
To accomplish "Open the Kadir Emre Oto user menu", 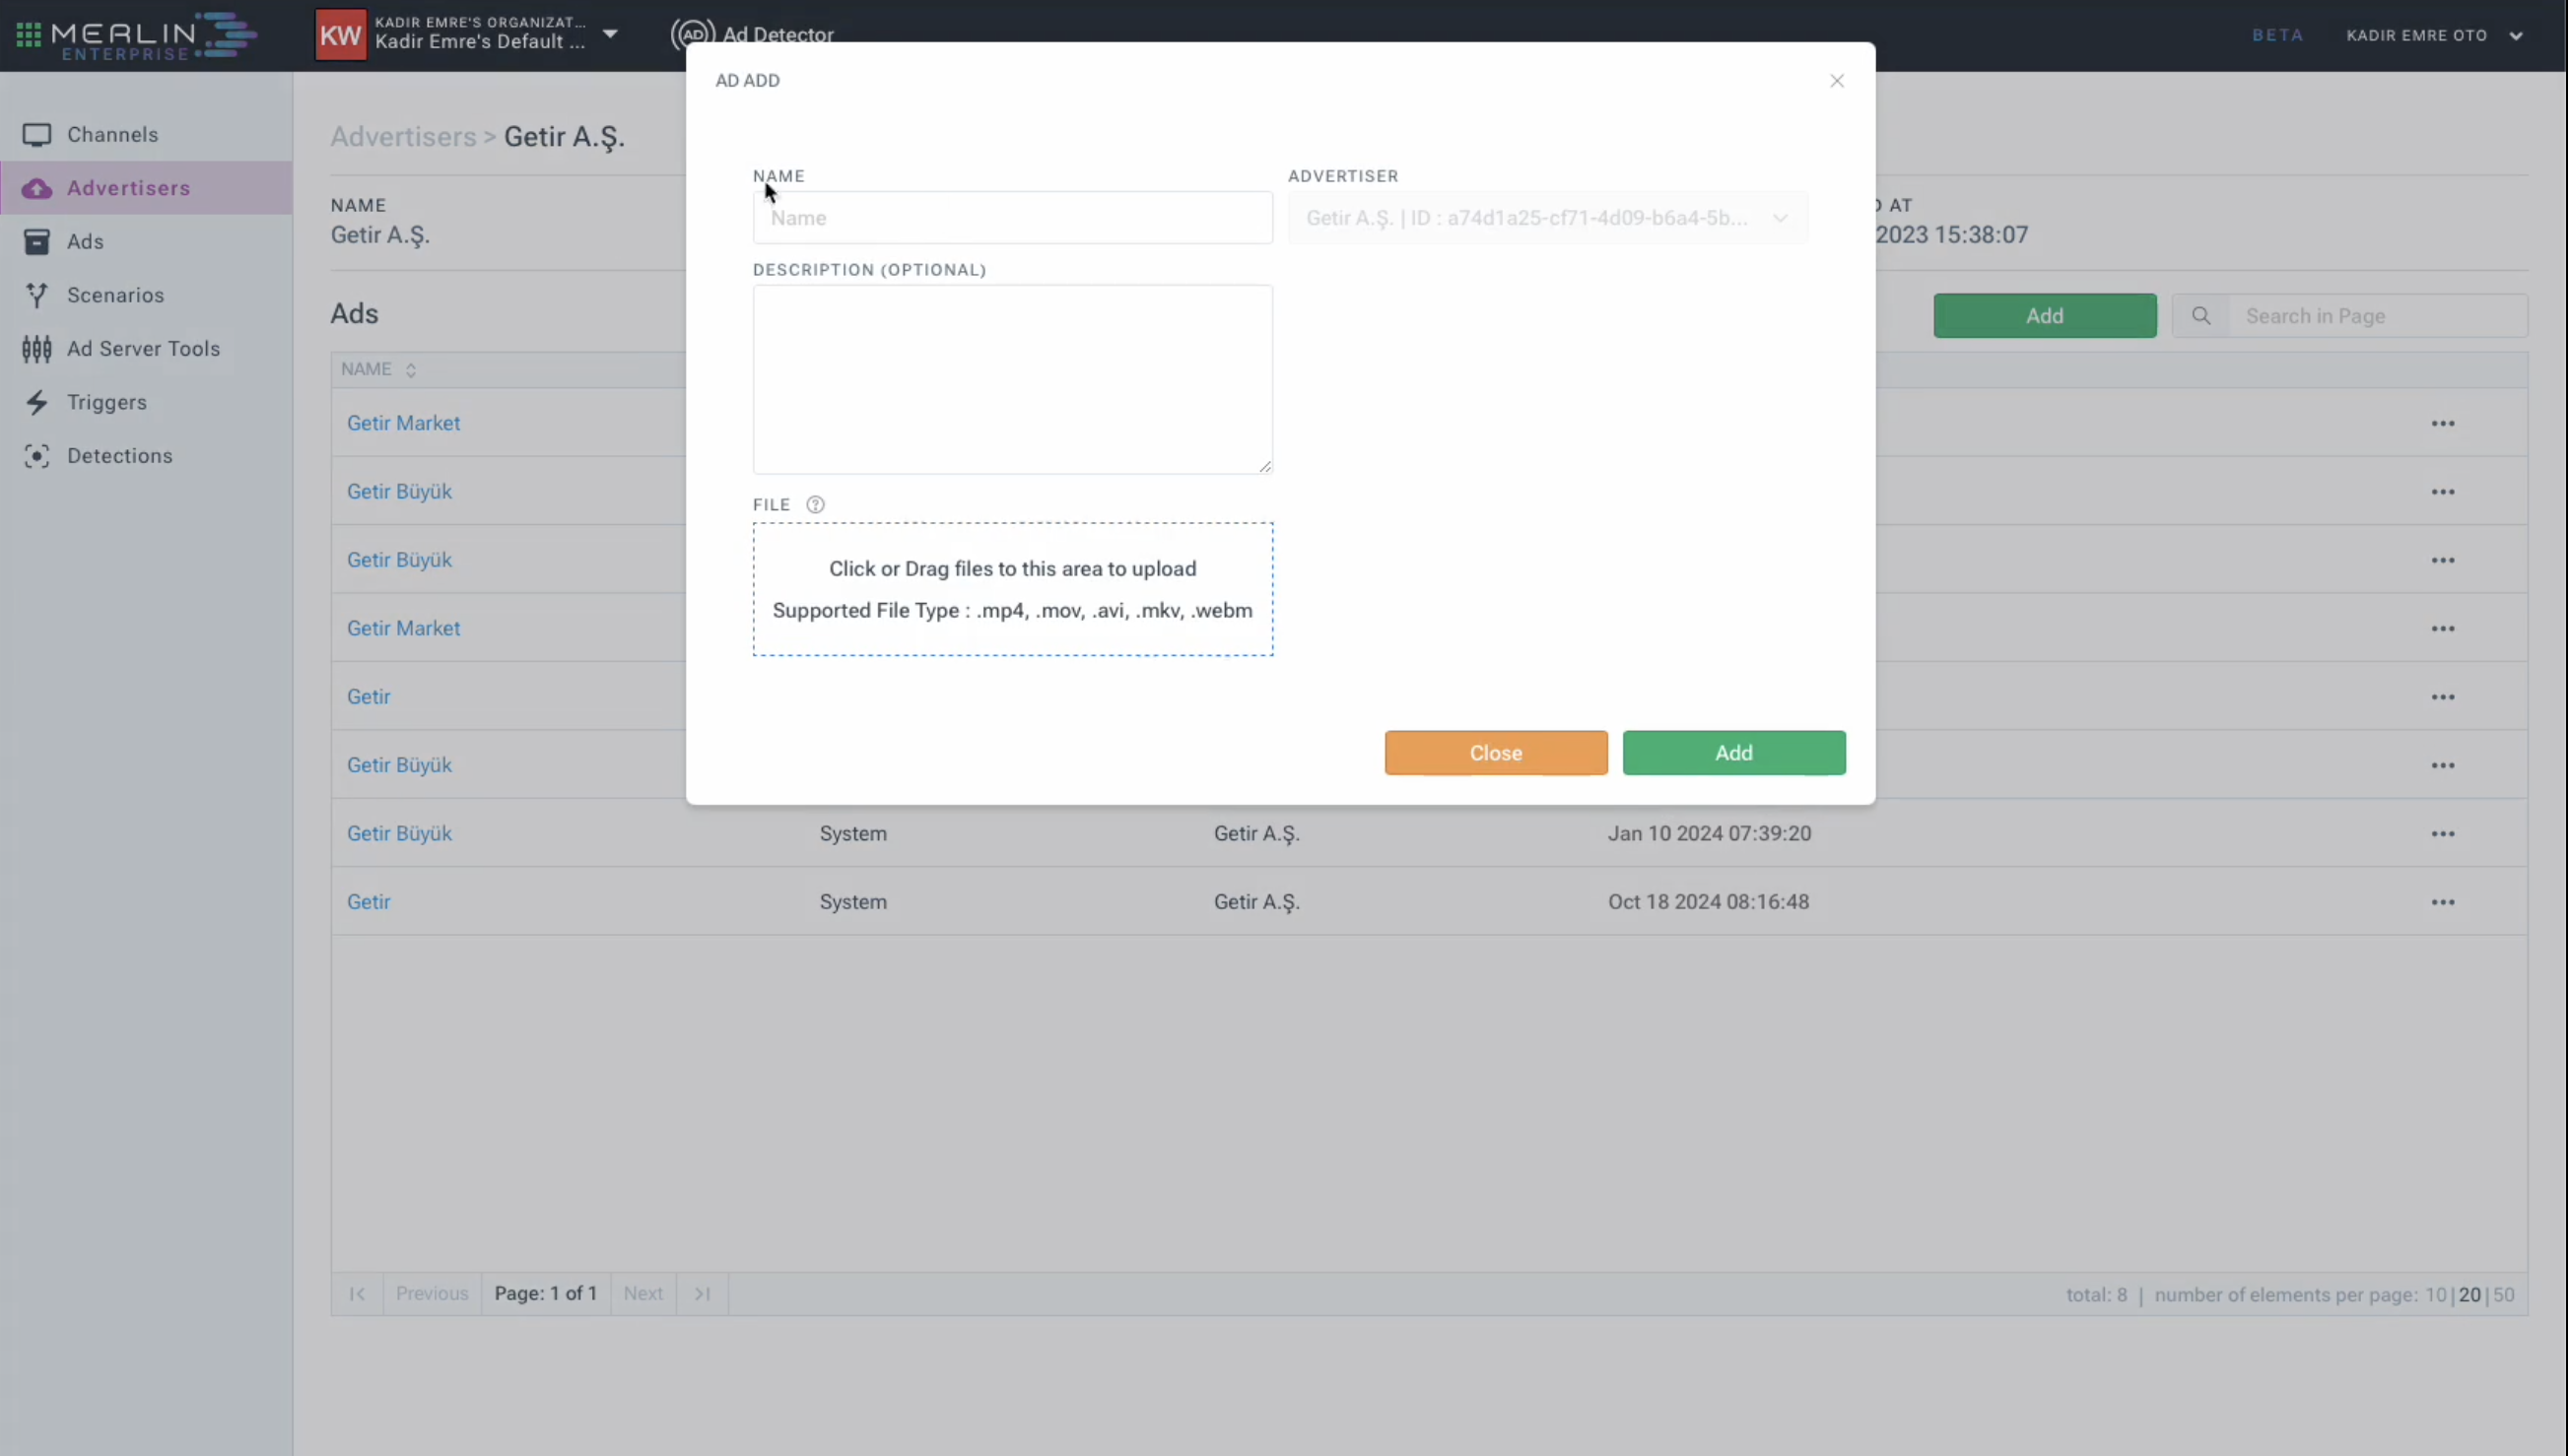I will (2434, 35).
